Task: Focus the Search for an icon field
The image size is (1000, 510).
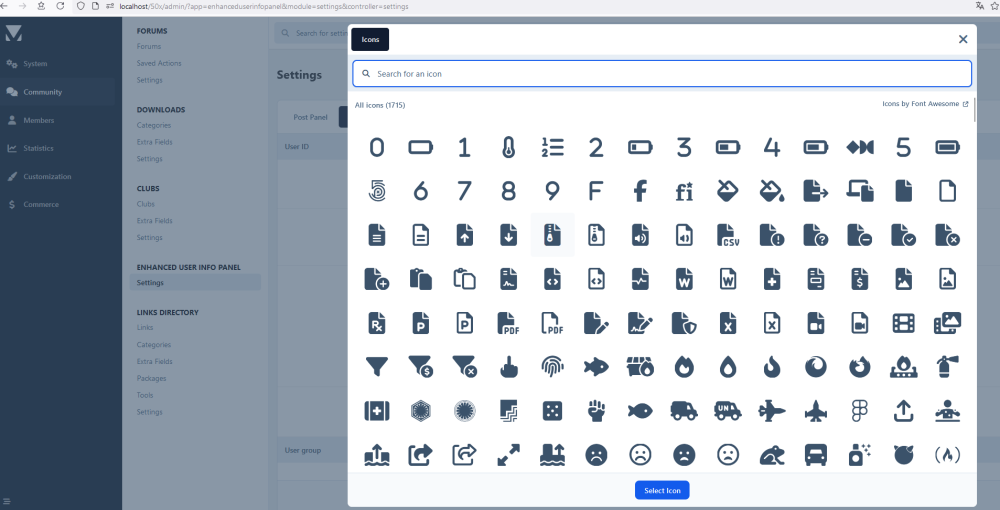Action: 662,74
